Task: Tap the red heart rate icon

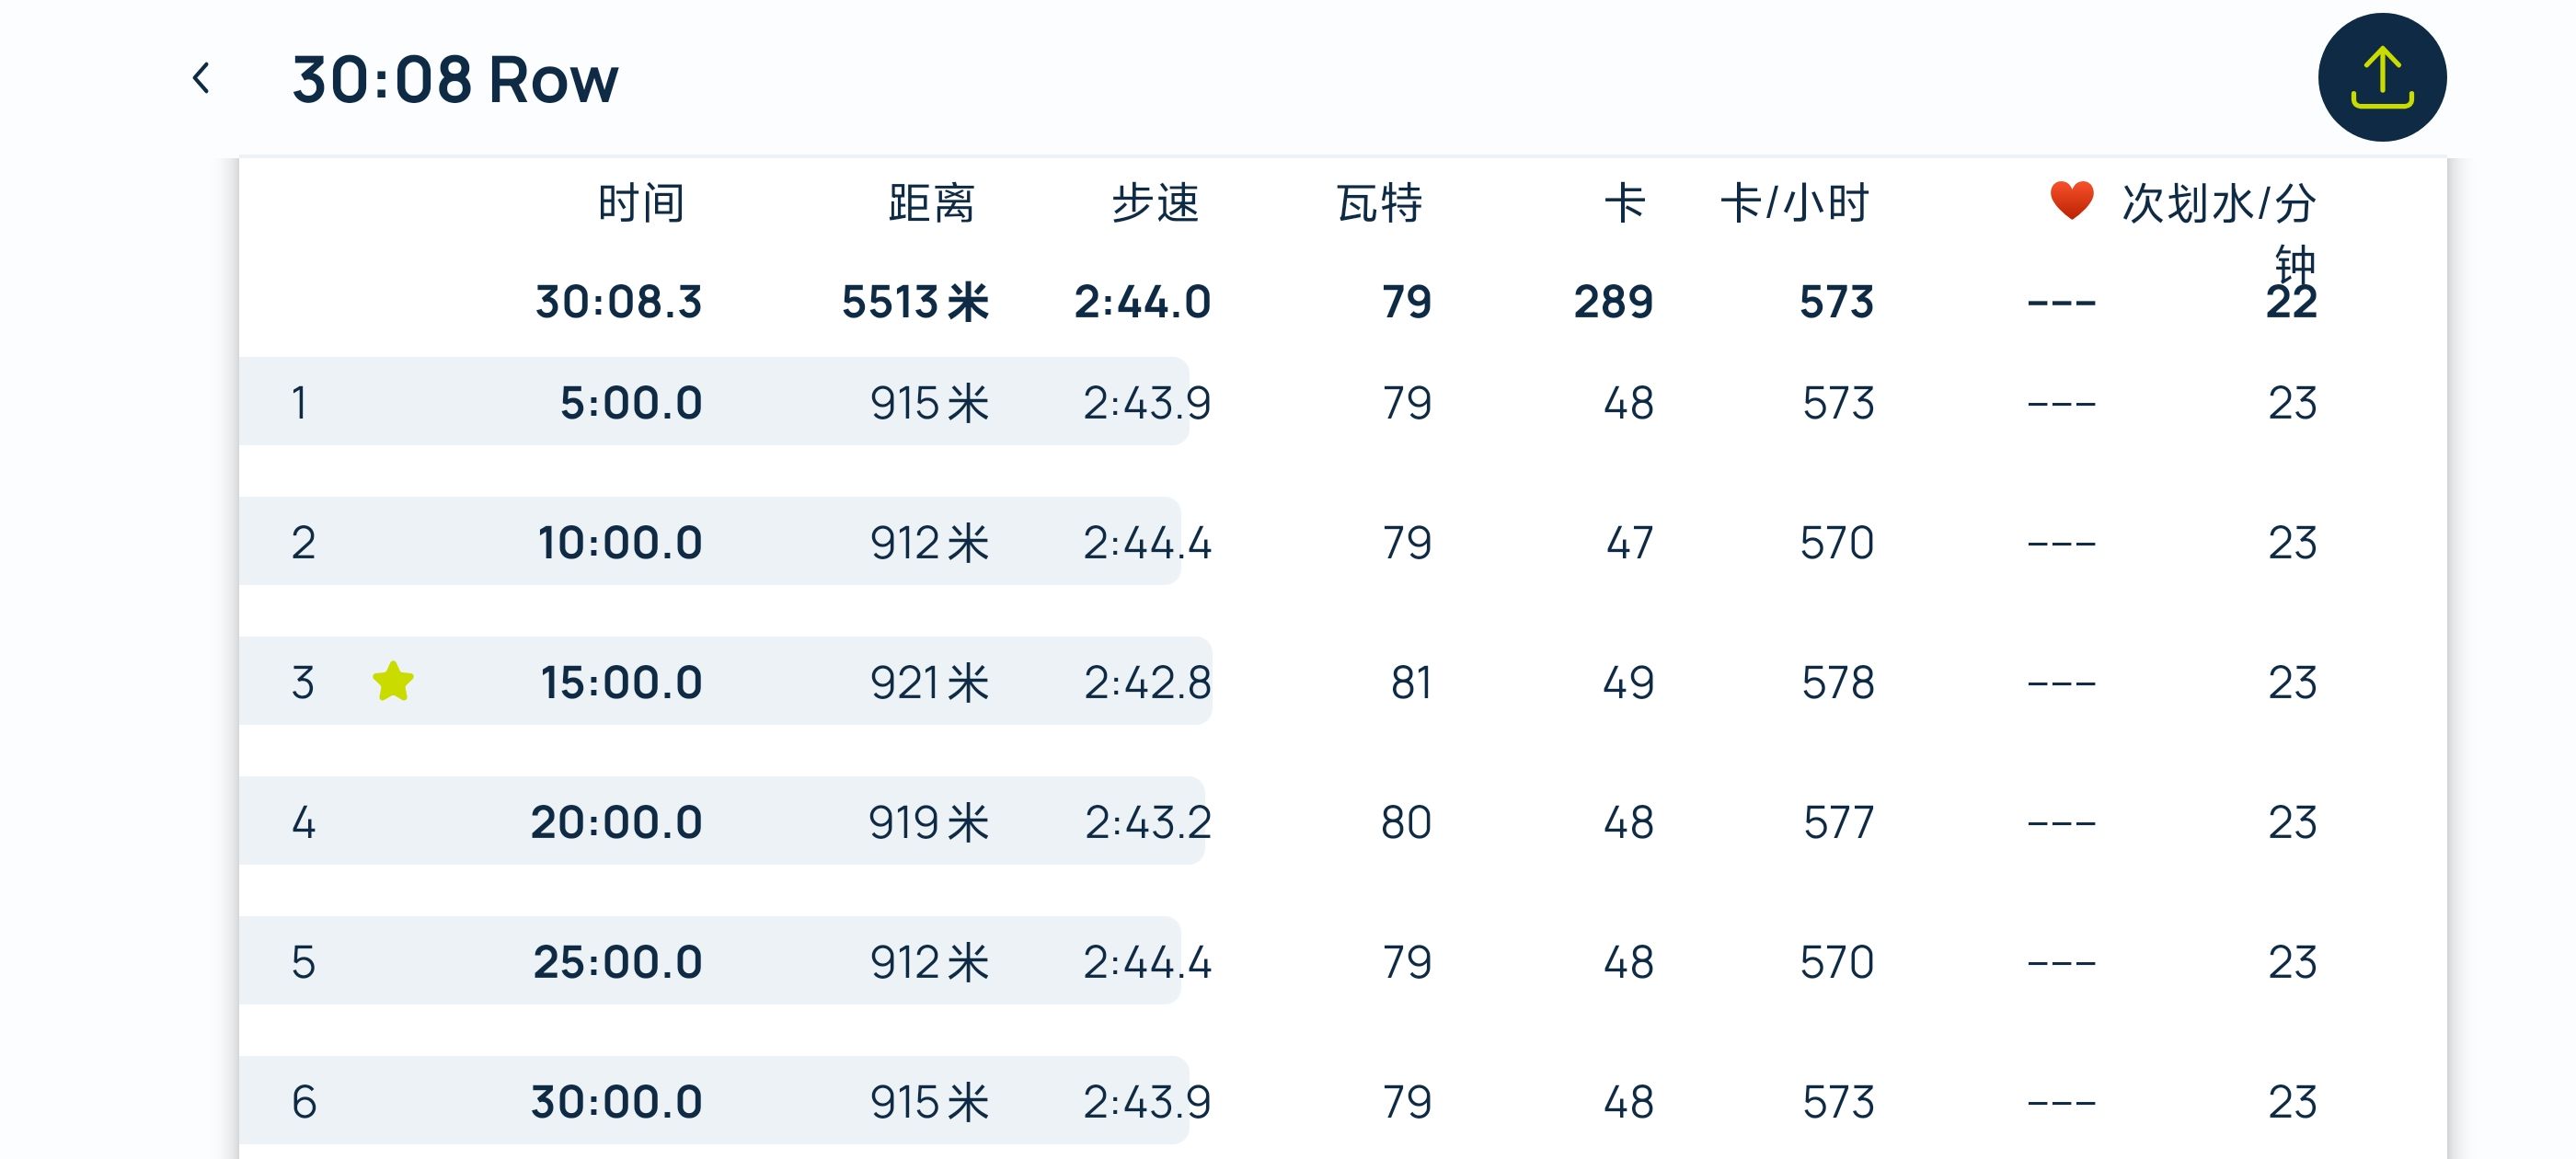Action: pos(2071,200)
